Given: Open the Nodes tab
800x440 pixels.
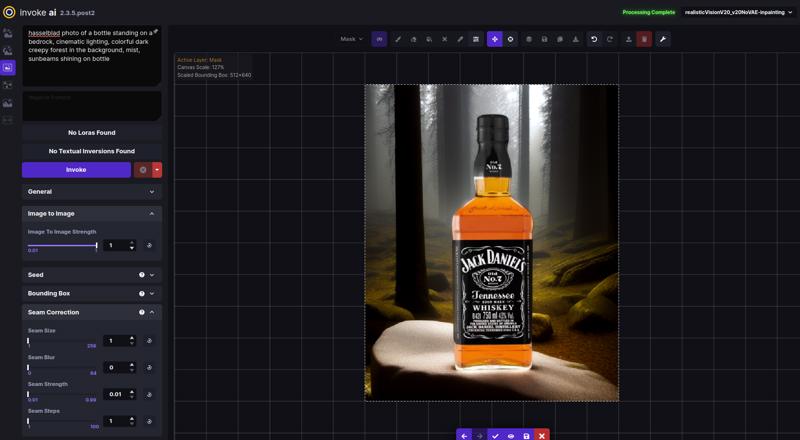Looking at the screenshot, I should click(x=8, y=85).
